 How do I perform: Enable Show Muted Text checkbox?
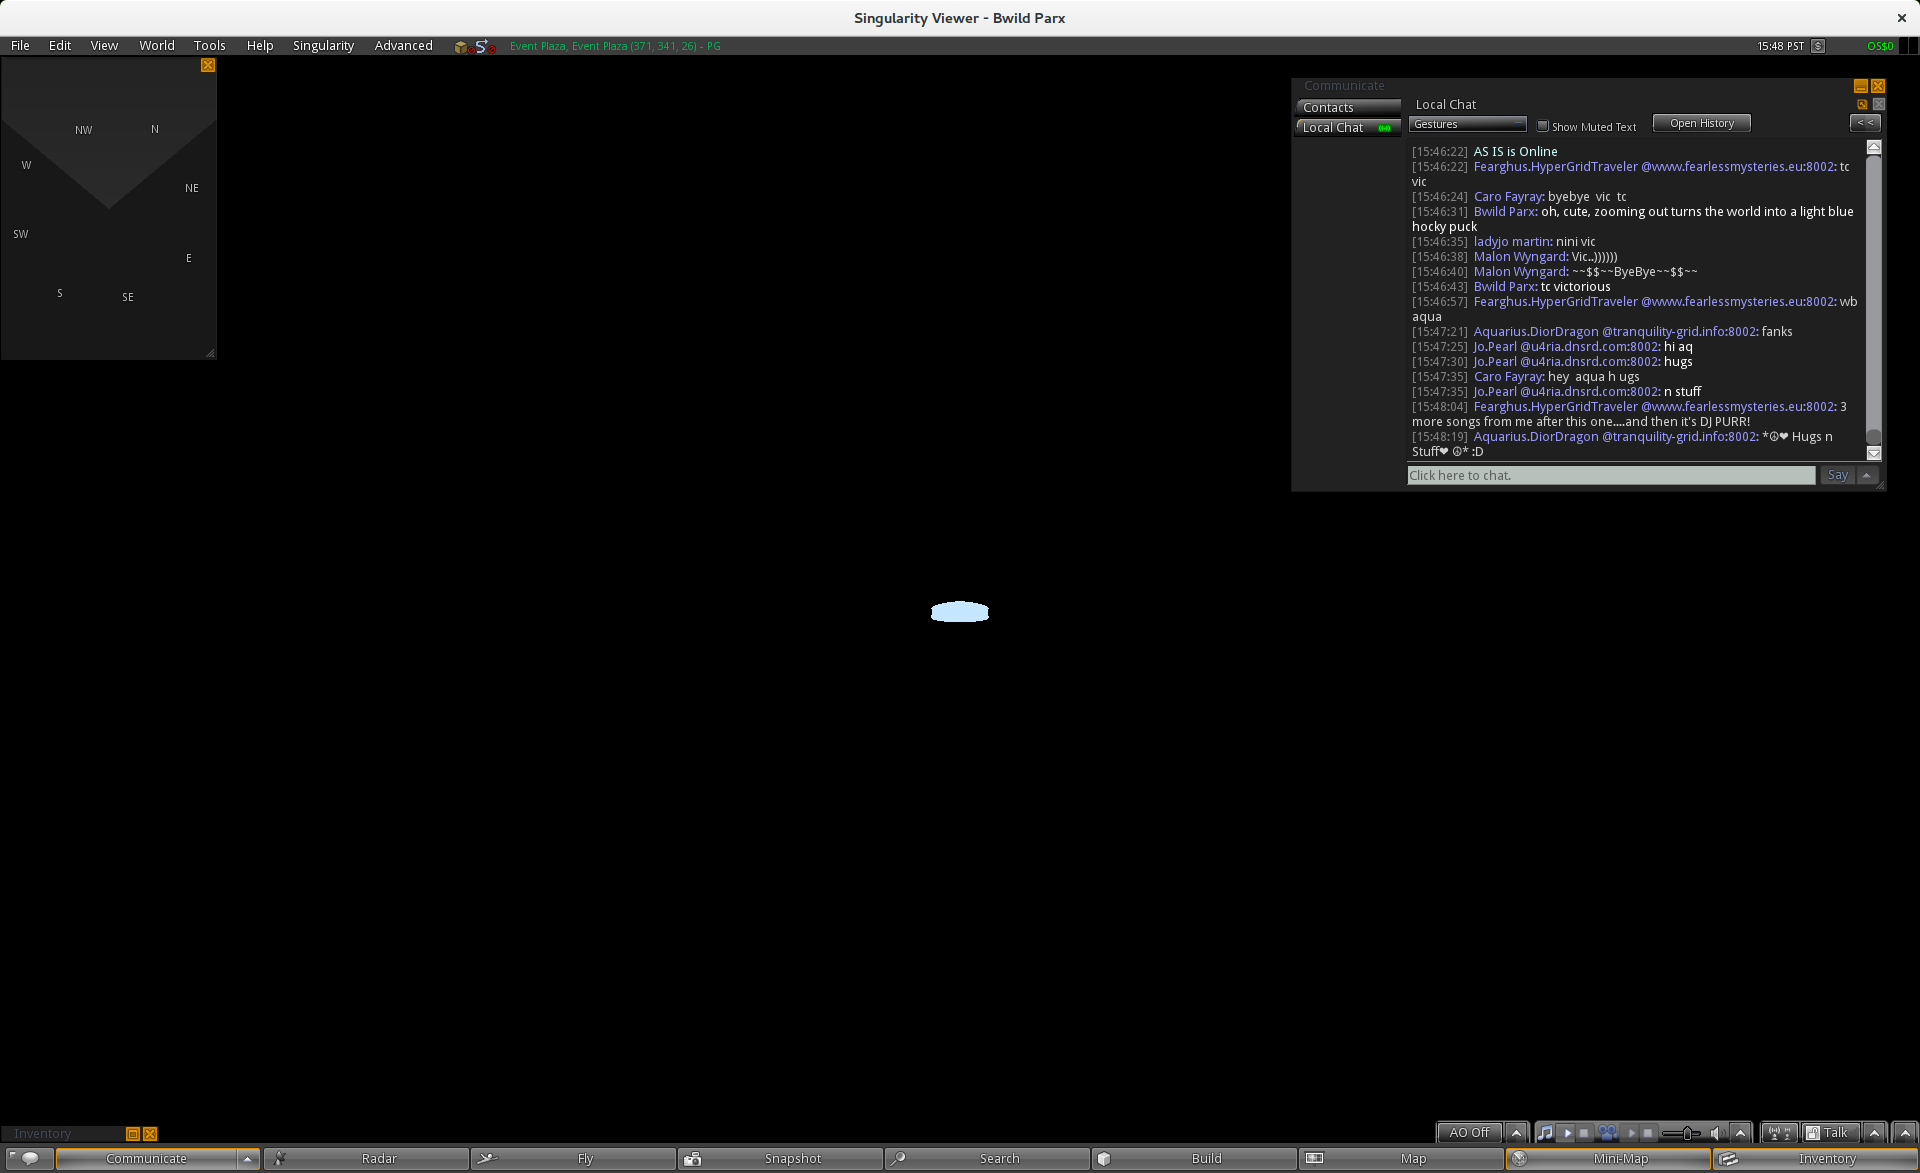pyautogui.click(x=1543, y=126)
